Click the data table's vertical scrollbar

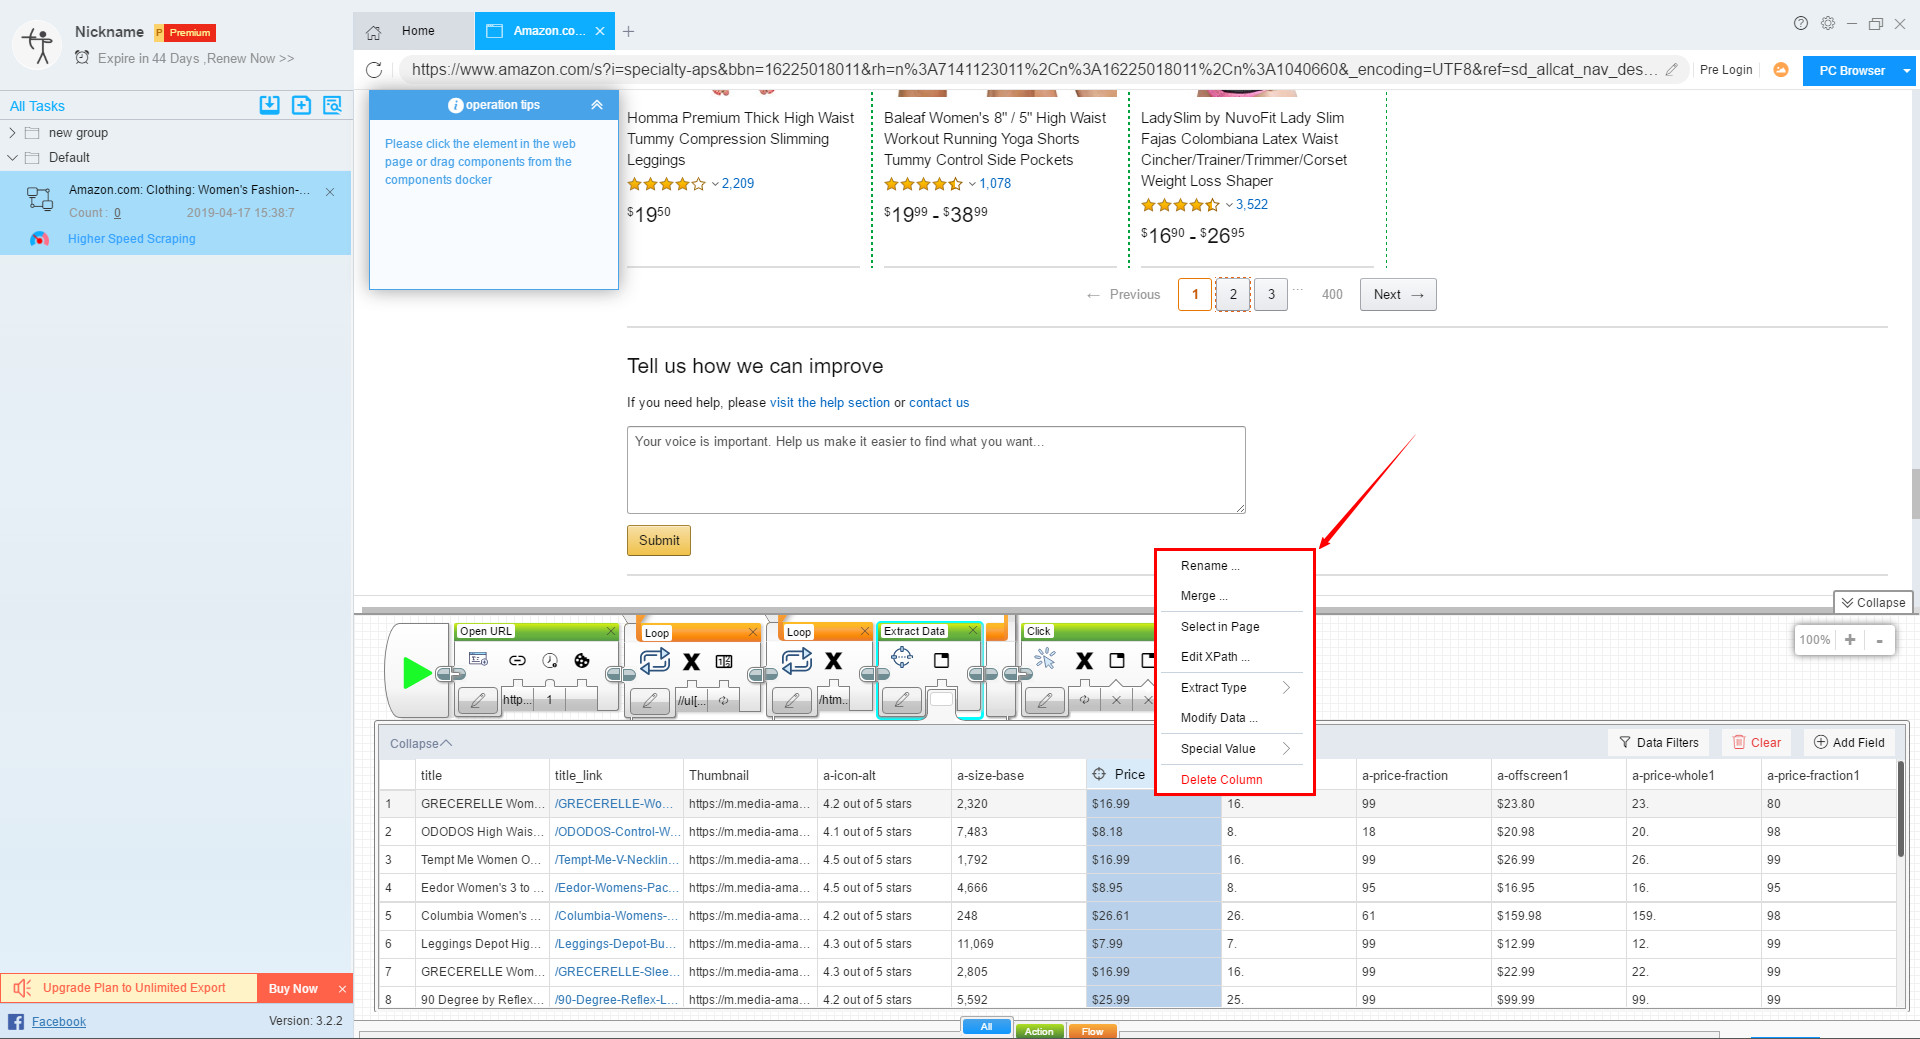tap(1901, 810)
